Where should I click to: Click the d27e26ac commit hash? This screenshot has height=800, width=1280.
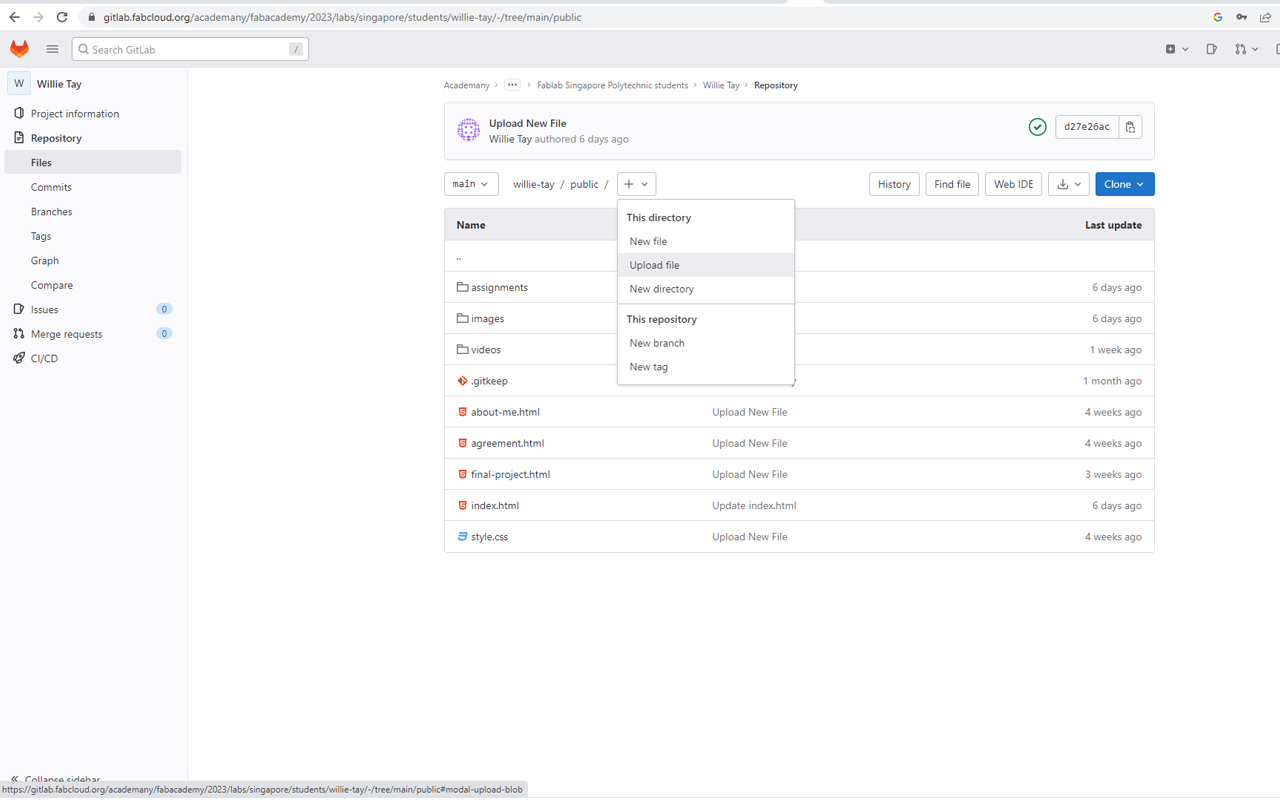point(1087,127)
